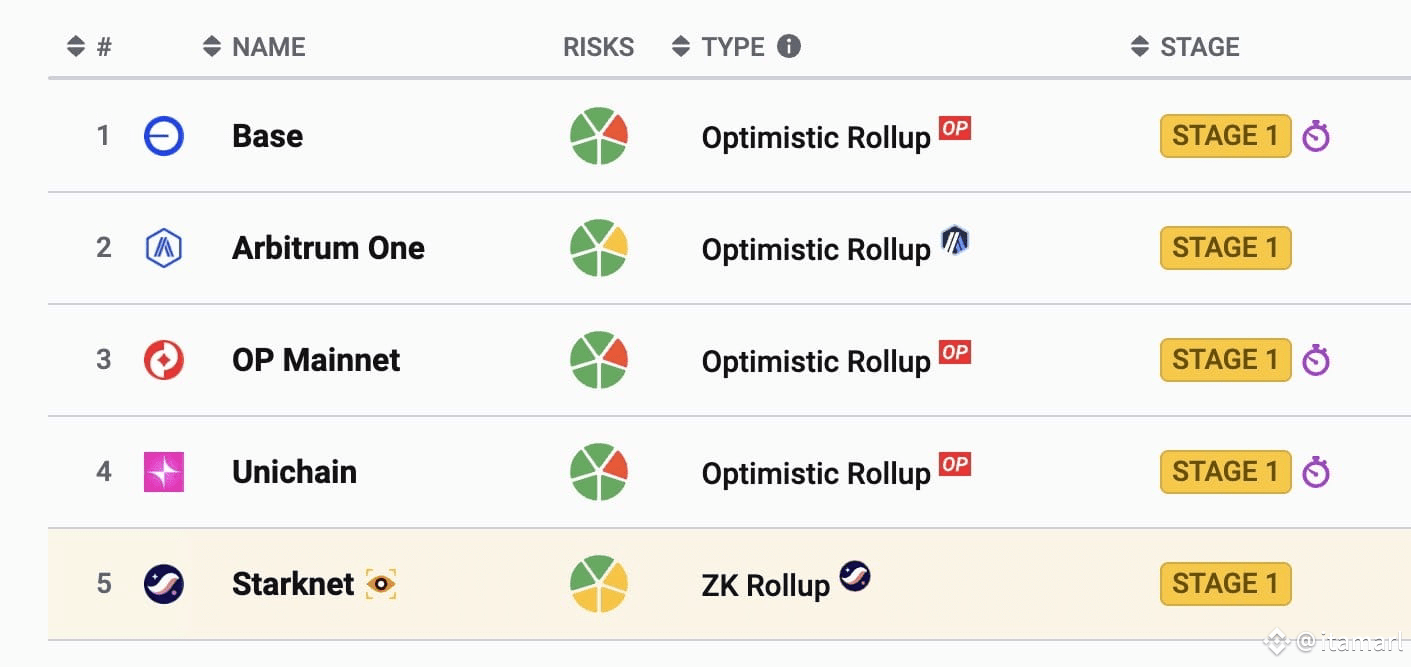Click the TYPE column header
Image resolution: width=1411 pixels, height=667 pixels.
pos(733,47)
